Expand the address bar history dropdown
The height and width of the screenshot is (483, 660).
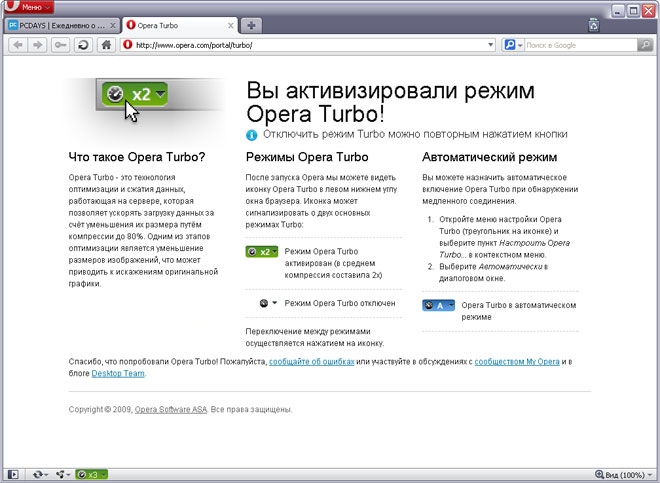490,45
